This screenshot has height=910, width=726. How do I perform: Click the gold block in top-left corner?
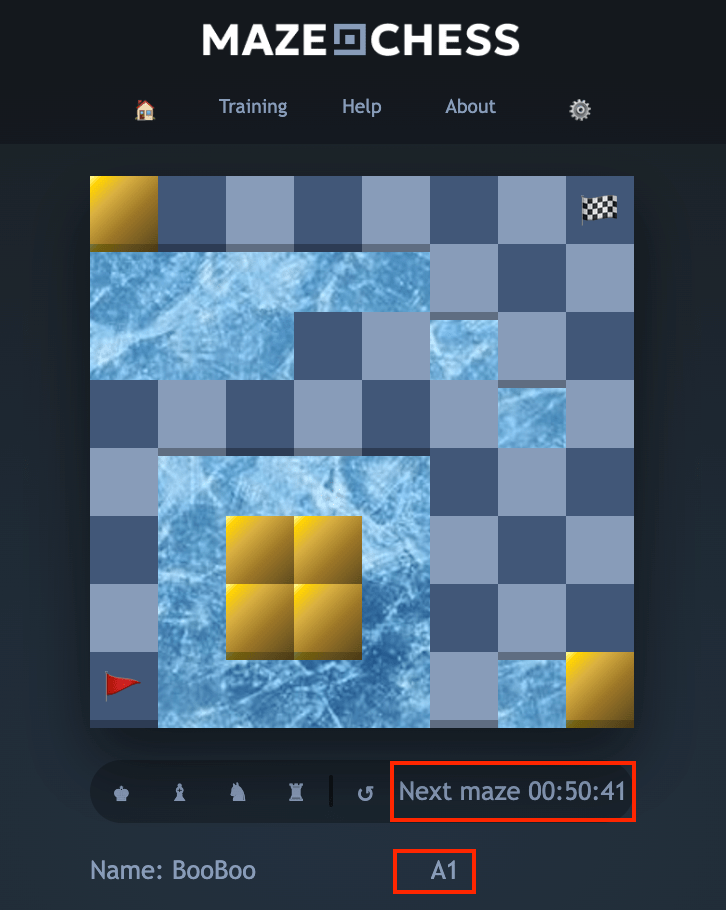(124, 213)
